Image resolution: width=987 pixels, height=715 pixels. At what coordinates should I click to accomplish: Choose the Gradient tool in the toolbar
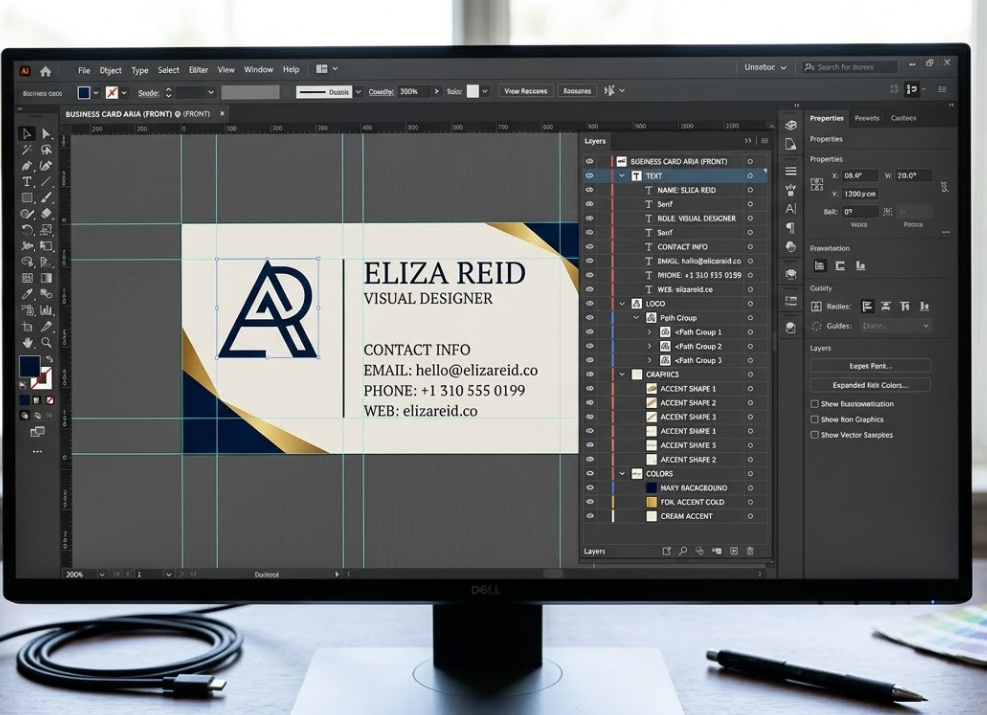46,279
